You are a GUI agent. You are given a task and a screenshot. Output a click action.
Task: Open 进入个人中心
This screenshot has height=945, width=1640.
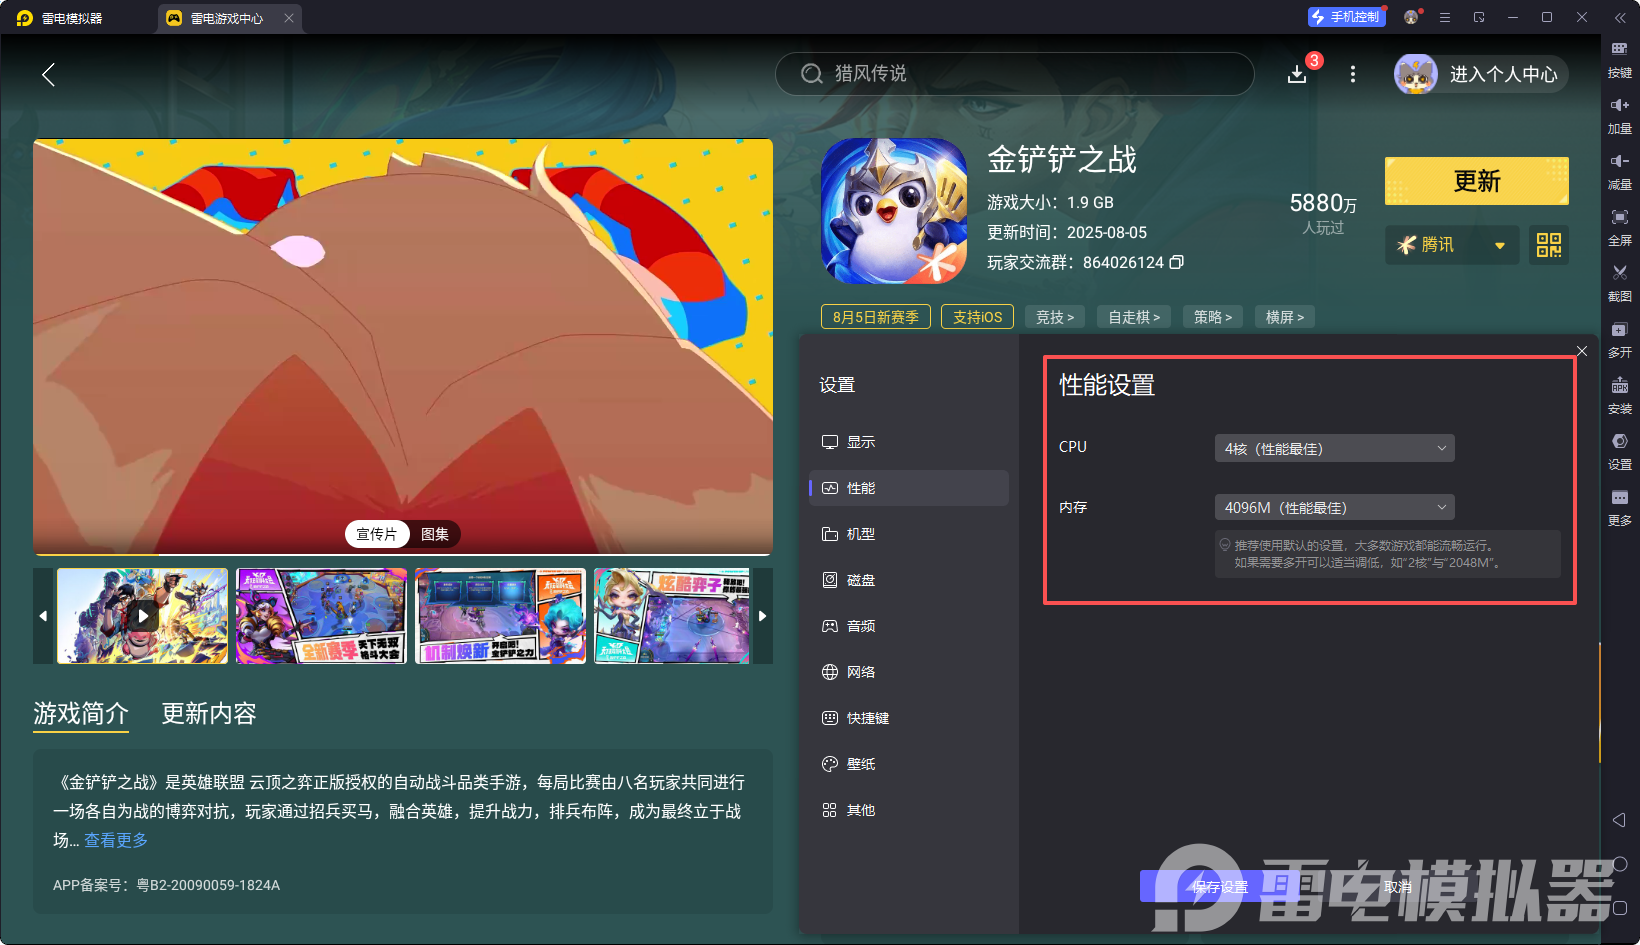[x=1482, y=74]
